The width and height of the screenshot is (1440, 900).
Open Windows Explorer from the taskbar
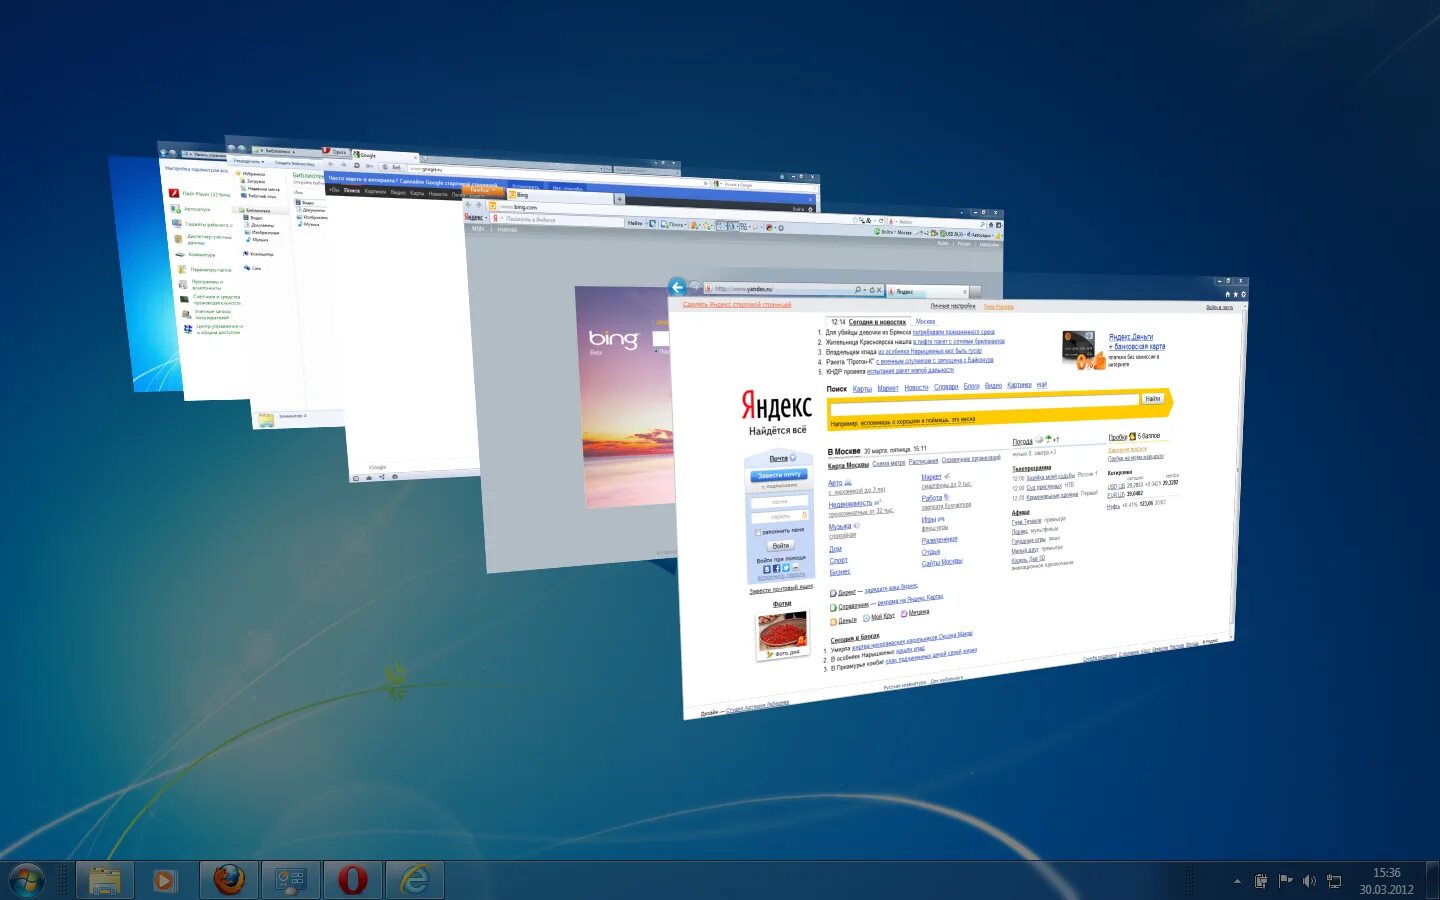tap(105, 880)
